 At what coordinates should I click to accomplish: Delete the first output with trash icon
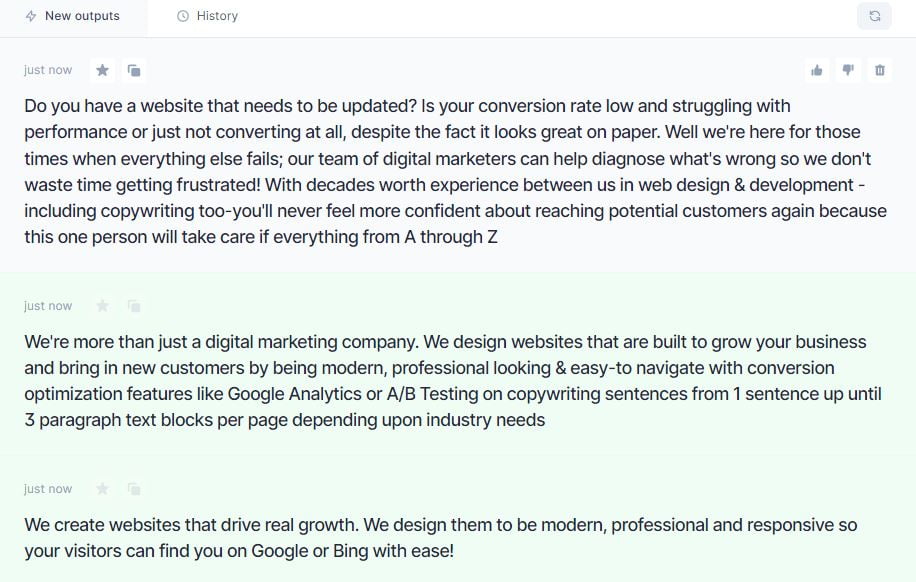pyautogui.click(x=880, y=70)
